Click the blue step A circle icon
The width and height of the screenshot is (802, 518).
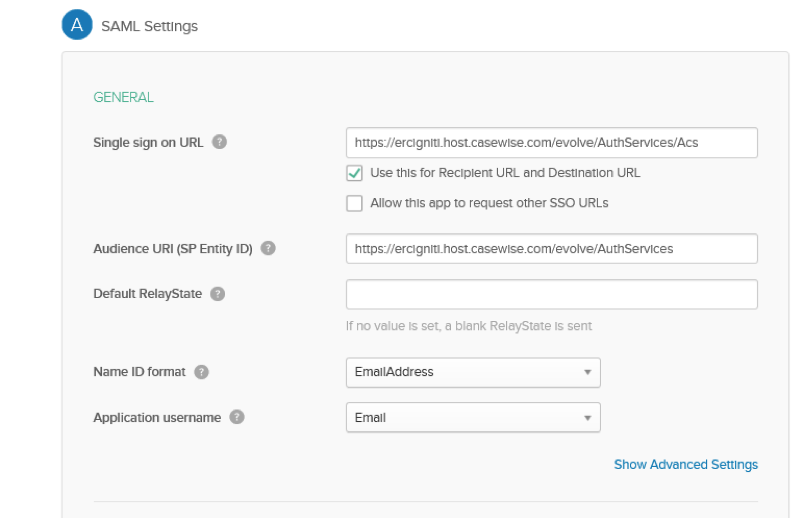click(x=77, y=26)
